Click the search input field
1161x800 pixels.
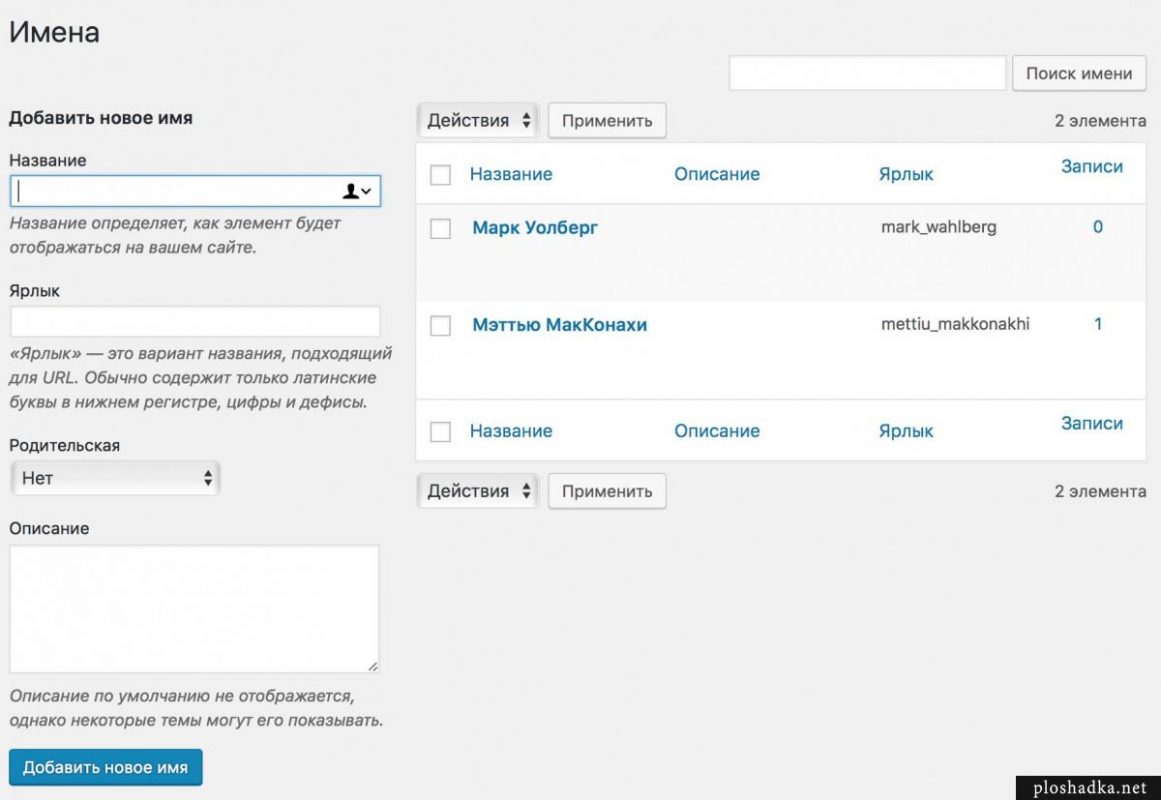click(868, 72)
